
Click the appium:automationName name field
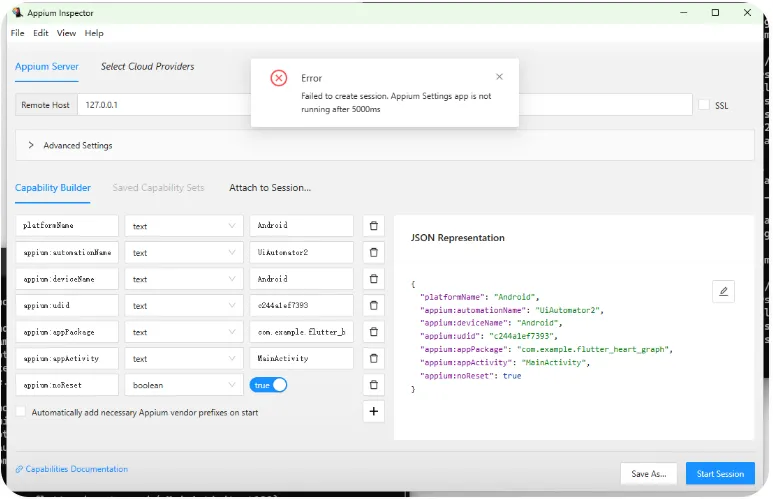point(67,252)
